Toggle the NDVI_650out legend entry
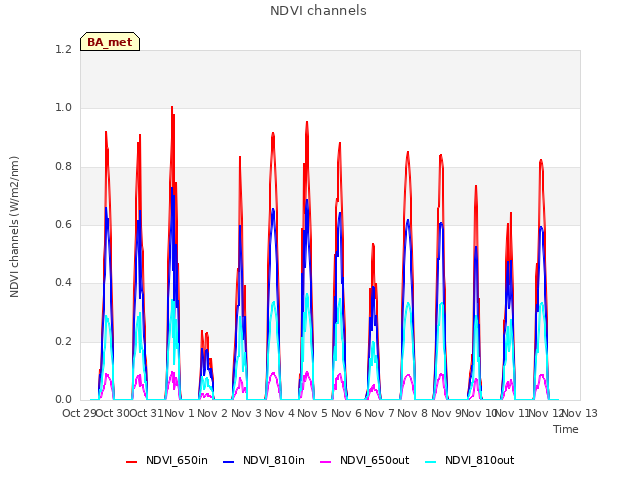The image size is (640, 480). tap(364, 461)
